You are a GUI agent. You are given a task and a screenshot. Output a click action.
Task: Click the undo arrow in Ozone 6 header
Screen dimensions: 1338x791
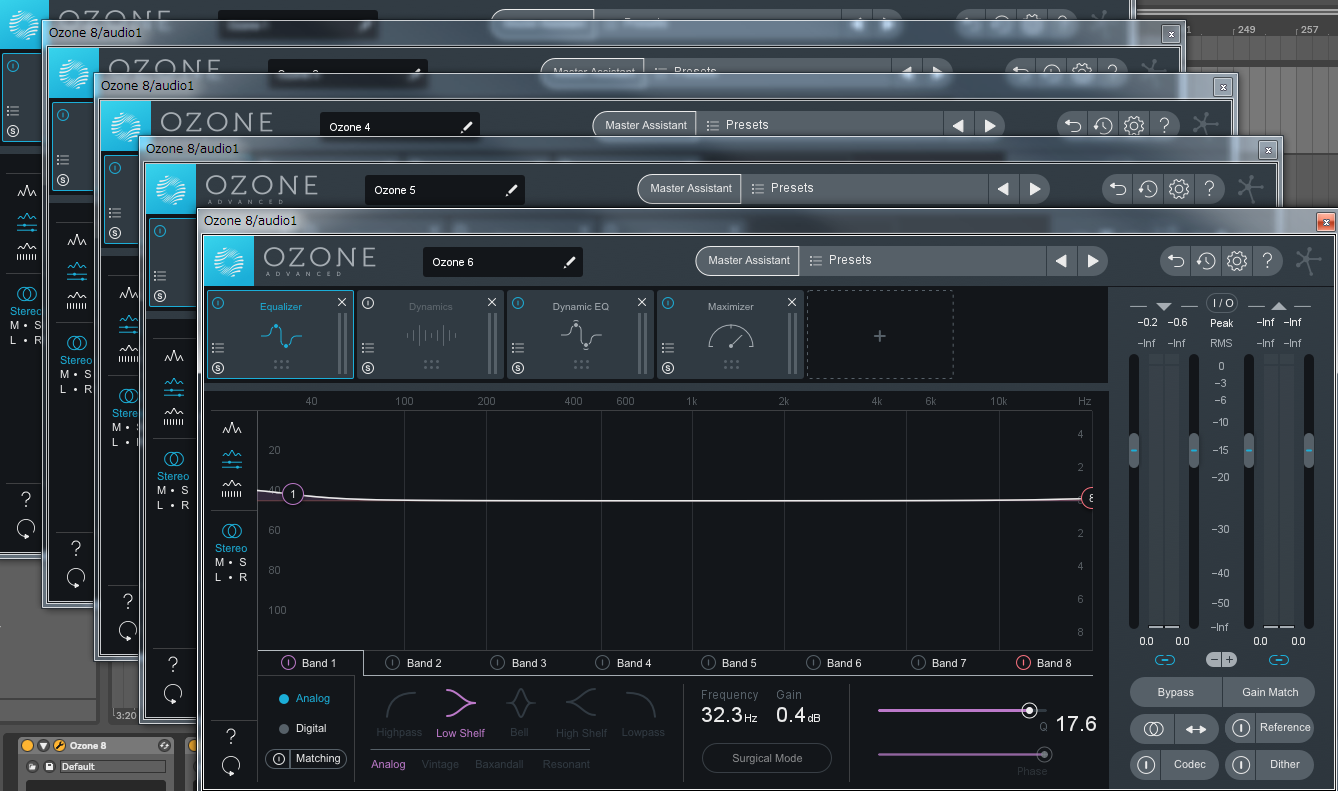(1176, 261)
